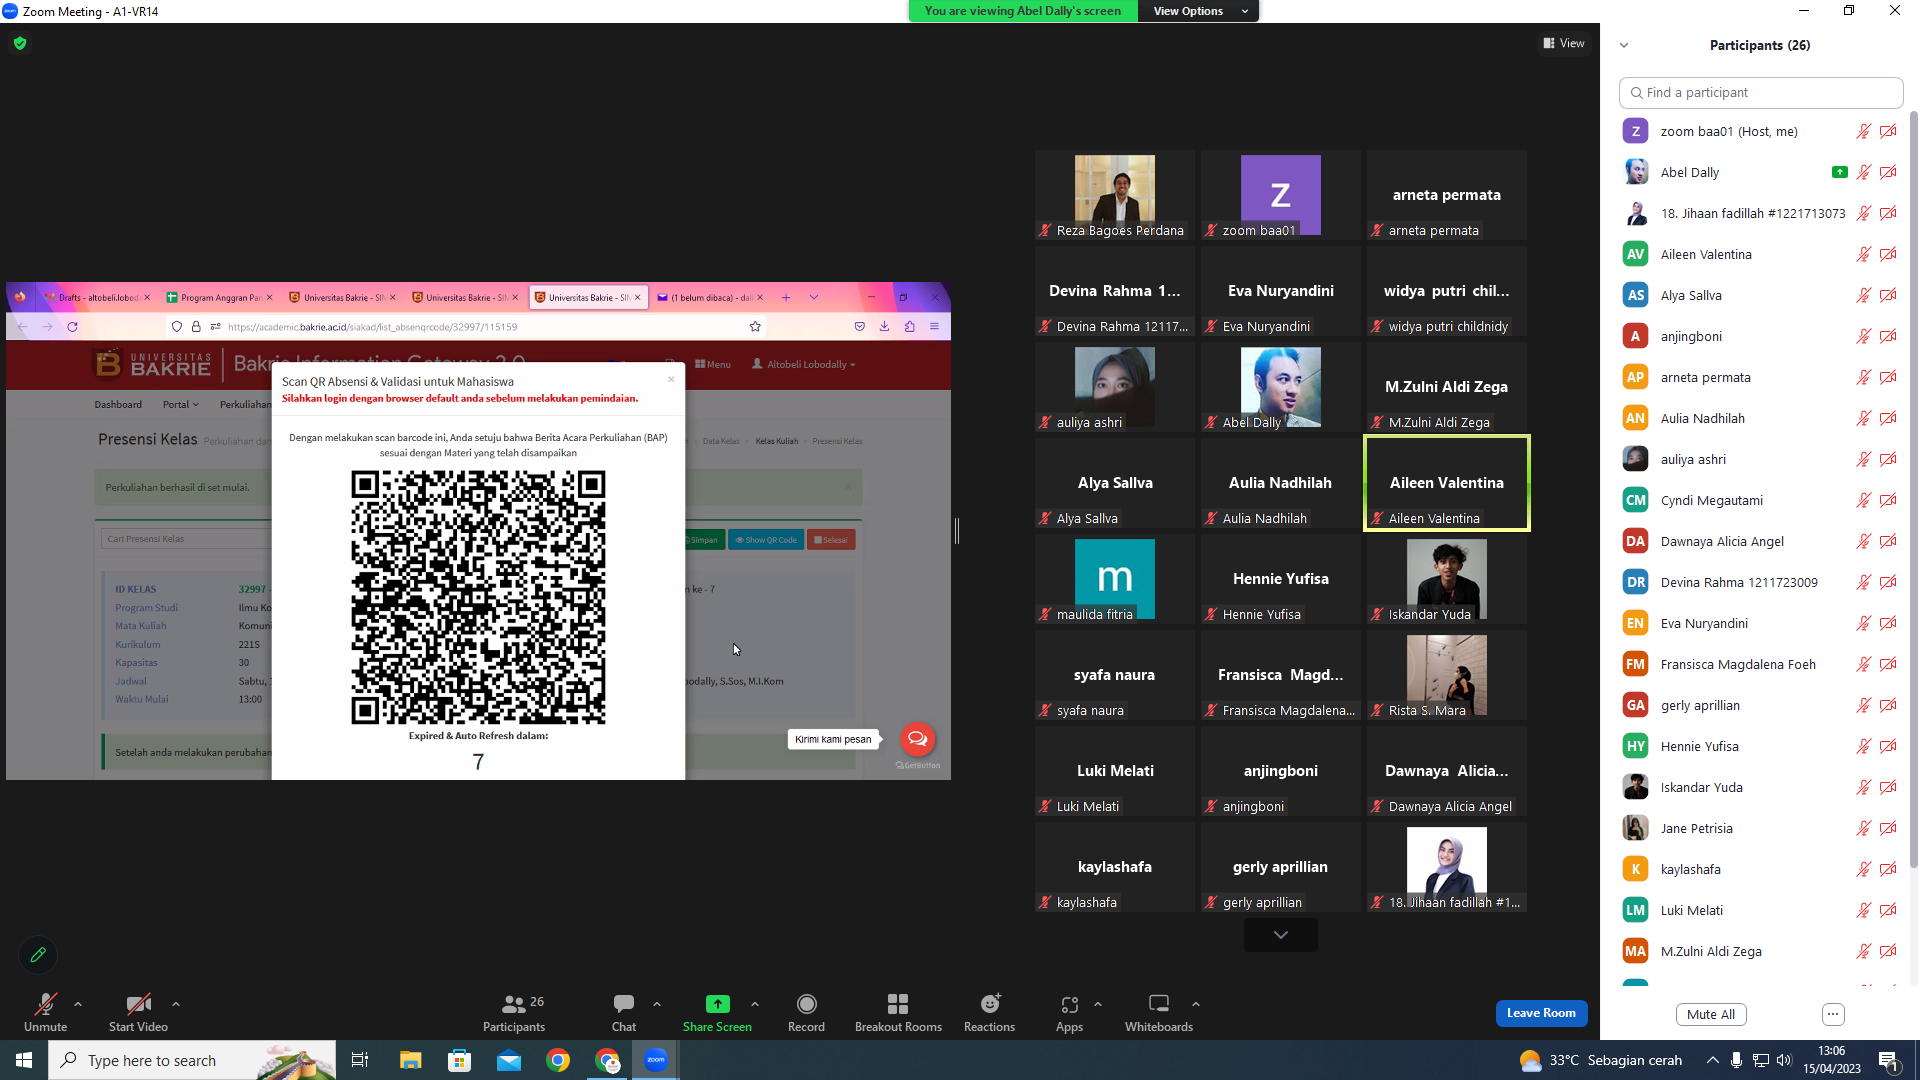Screen dimensions: 1920x1080
Task: Click the speaker volume tray icon
Action: (x=1785, y=1060)
